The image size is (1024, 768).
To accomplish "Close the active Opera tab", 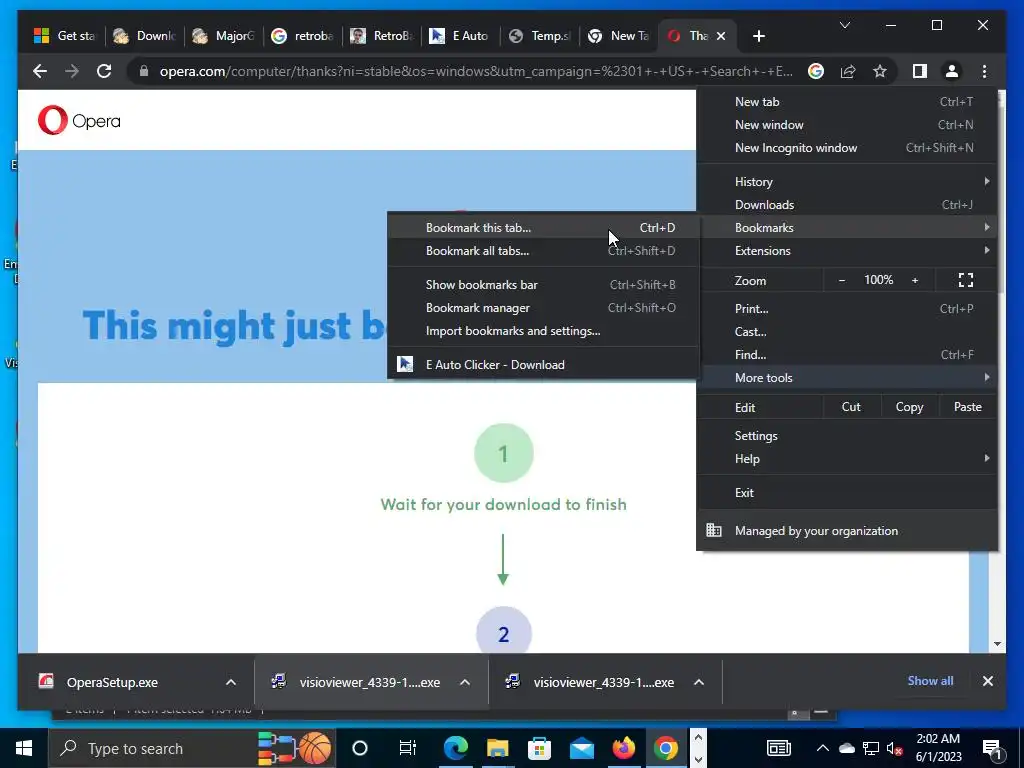I will click(721, 36).
